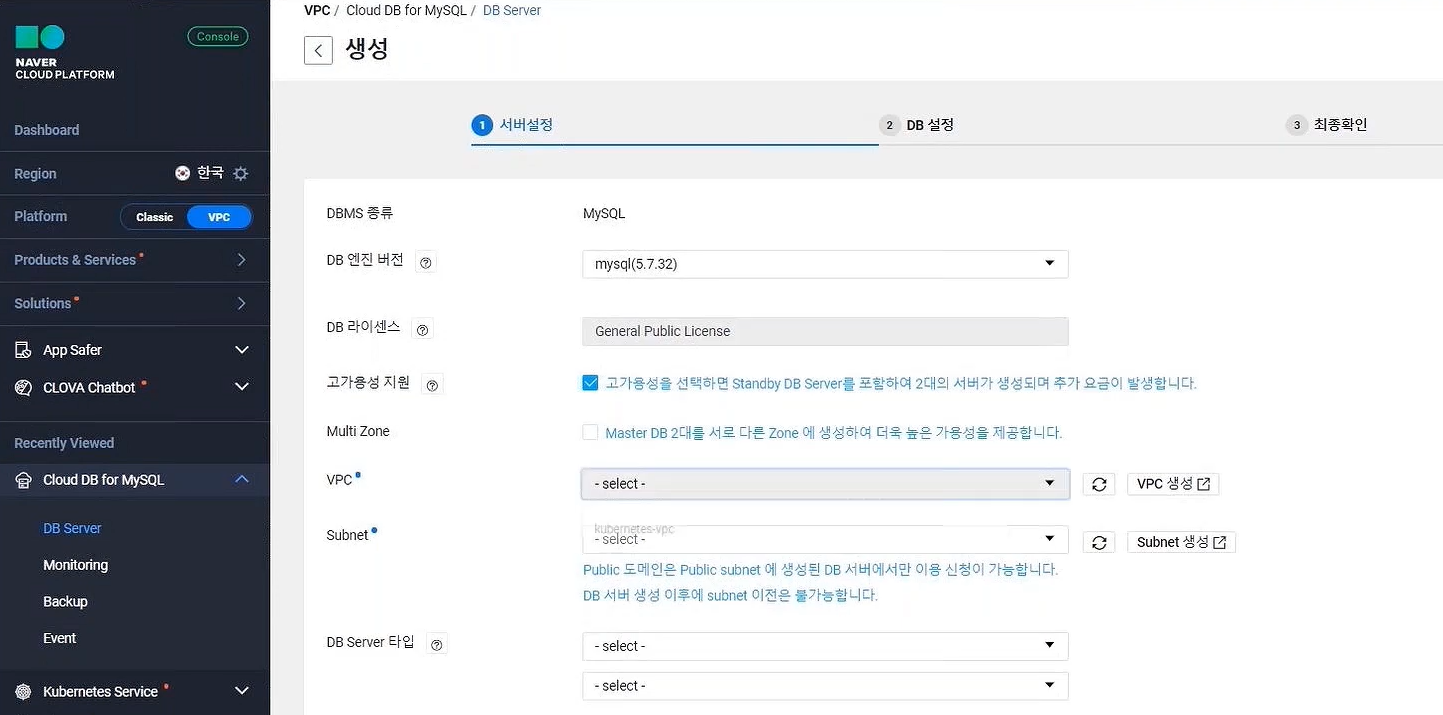Refresh the VPC list
The image size is (1443, 715).
[1099, 484]
